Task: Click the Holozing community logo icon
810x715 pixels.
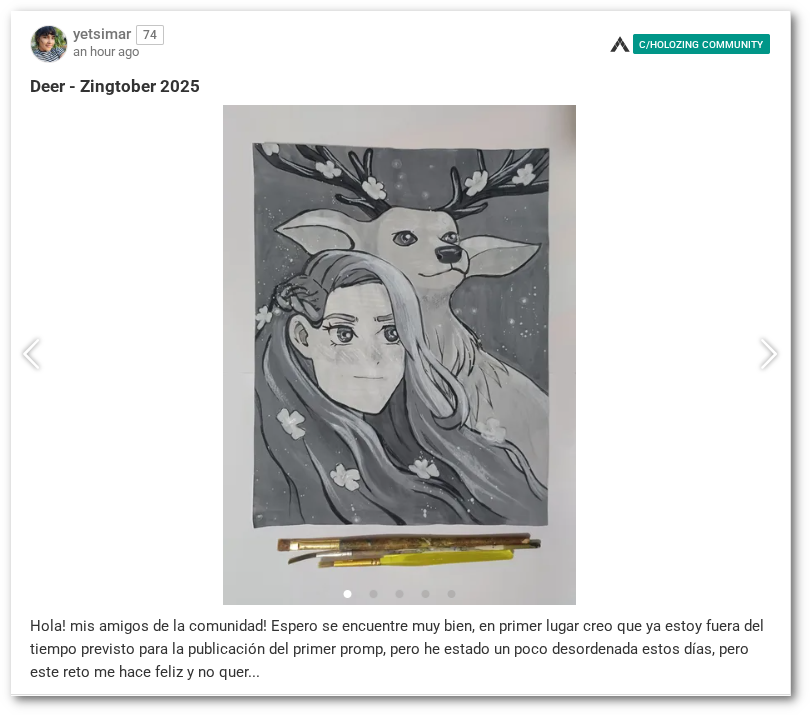Action: [619, 44]
